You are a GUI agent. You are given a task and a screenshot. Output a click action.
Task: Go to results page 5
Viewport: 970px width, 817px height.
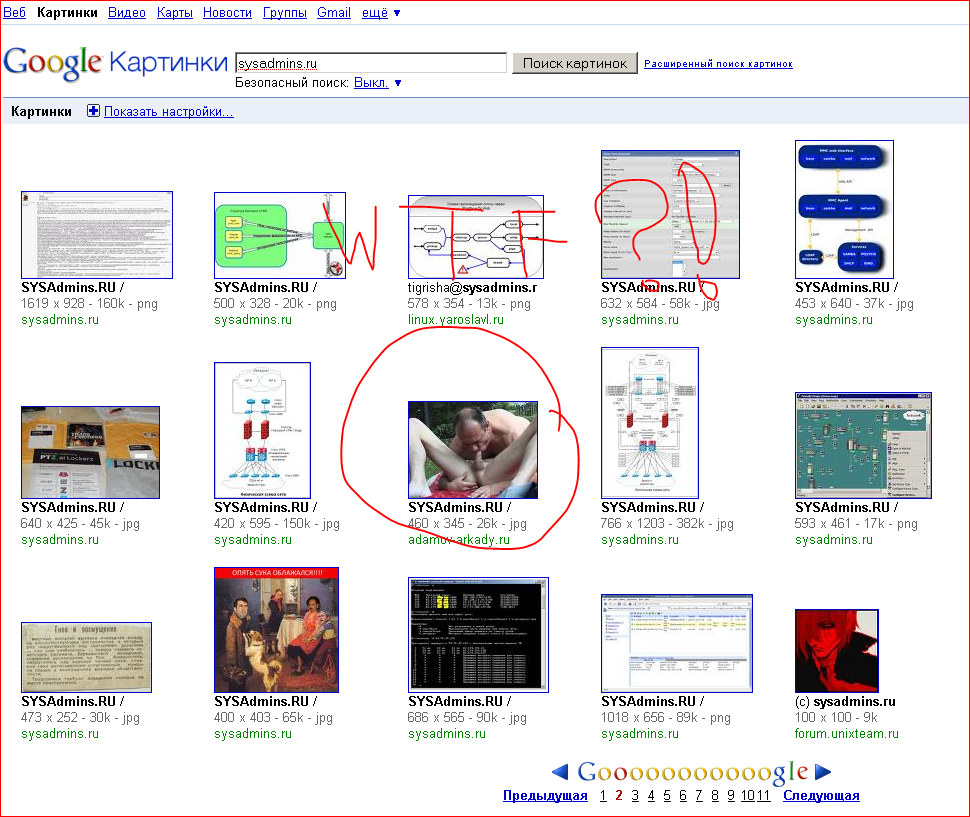(x=667, y=795)
